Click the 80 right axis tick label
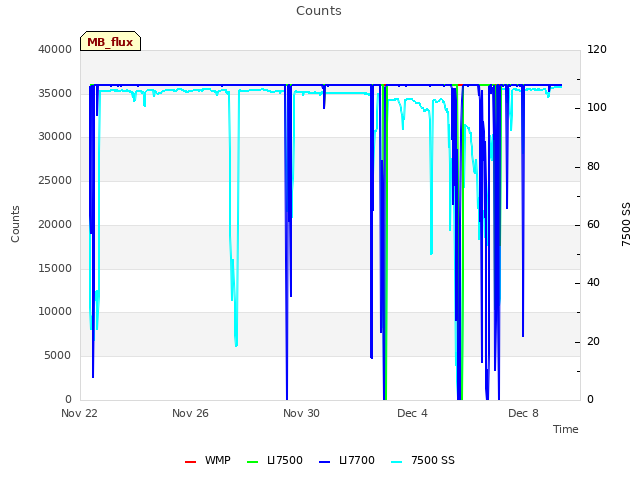The height and width of the screenshot is (480, 640). pos(593,167)
